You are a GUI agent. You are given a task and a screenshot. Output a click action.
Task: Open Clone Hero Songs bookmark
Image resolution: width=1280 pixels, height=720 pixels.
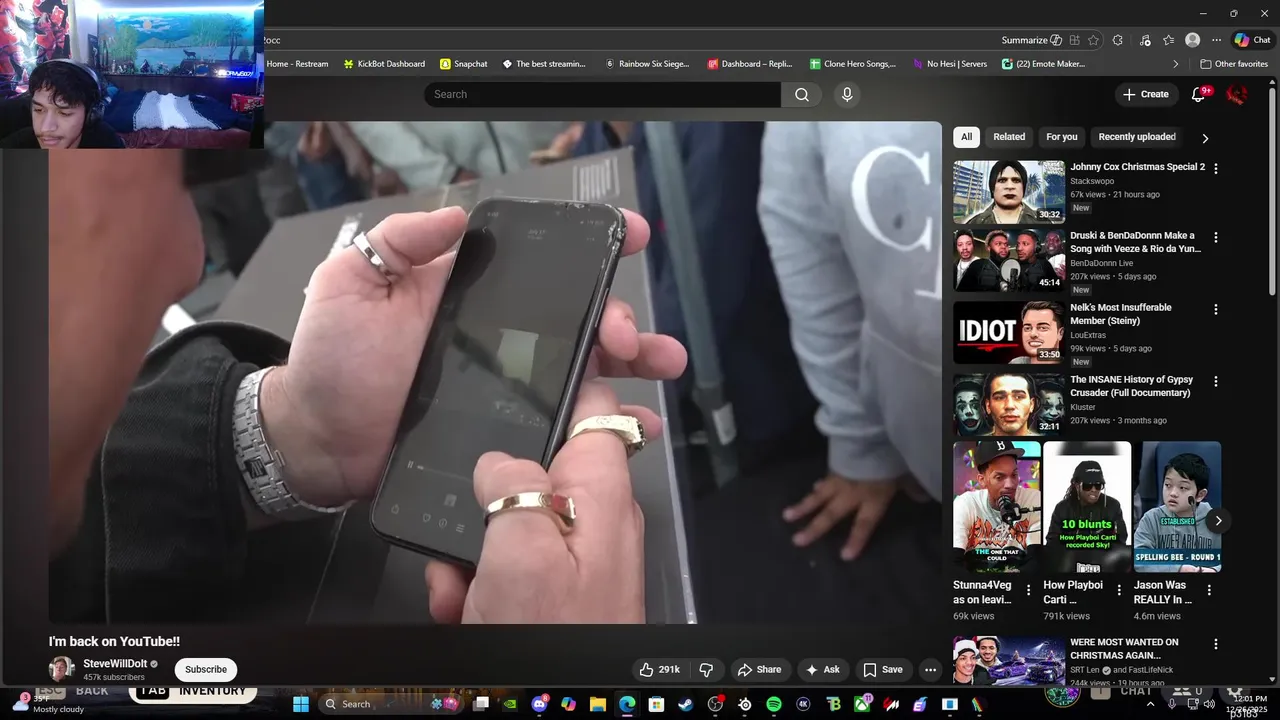point(853,64)
